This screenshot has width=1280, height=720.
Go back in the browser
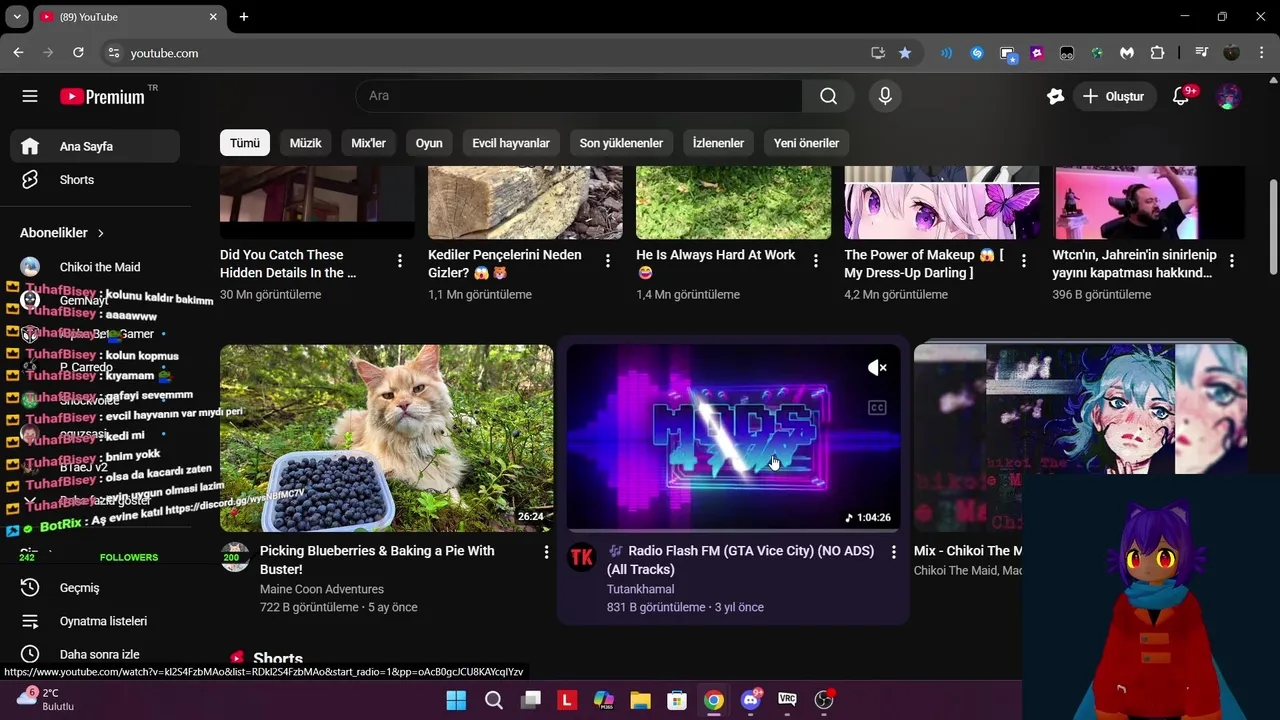click(x=18, y=53)
